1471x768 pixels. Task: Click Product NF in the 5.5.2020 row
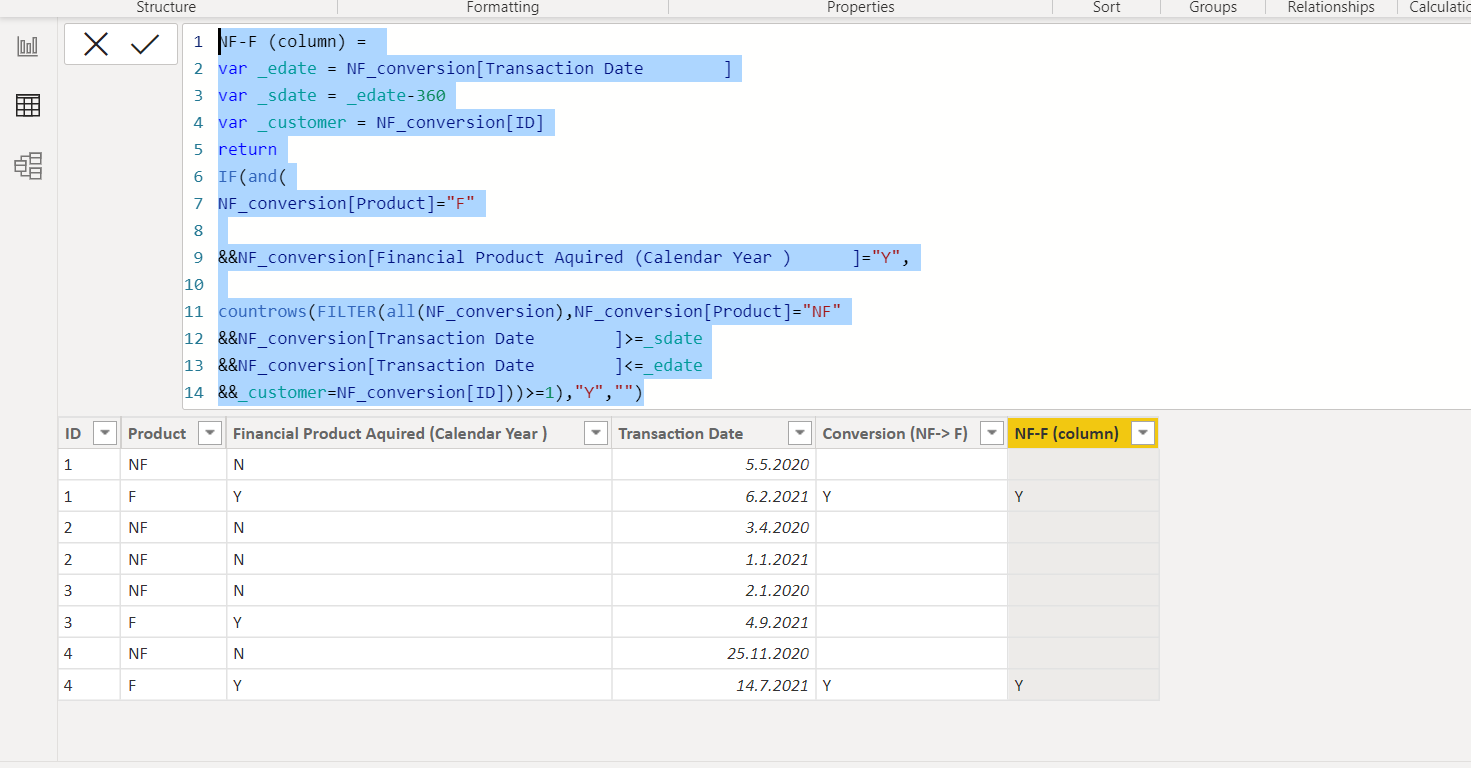click(x=173, y=464)
